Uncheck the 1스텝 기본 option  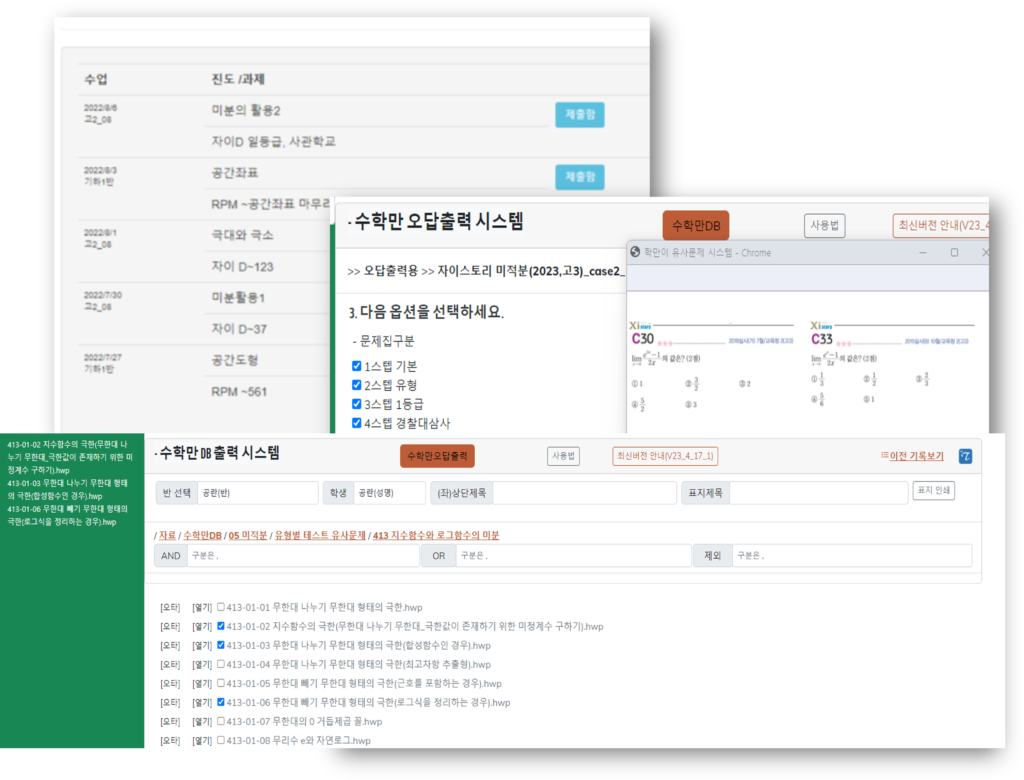click(x=357, y=366)
